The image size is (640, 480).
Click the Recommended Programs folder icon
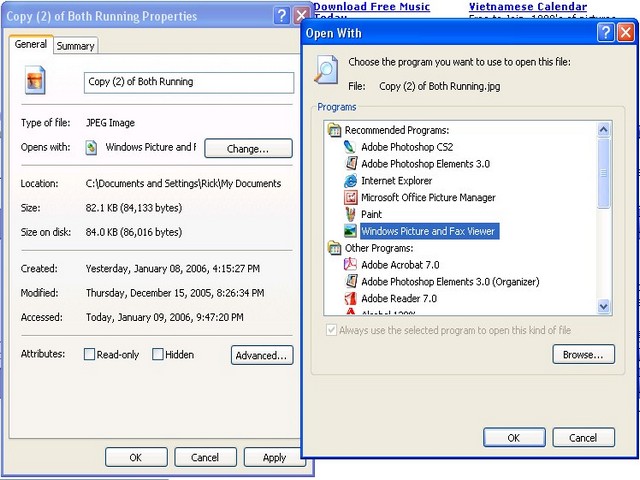coord(334,130)
